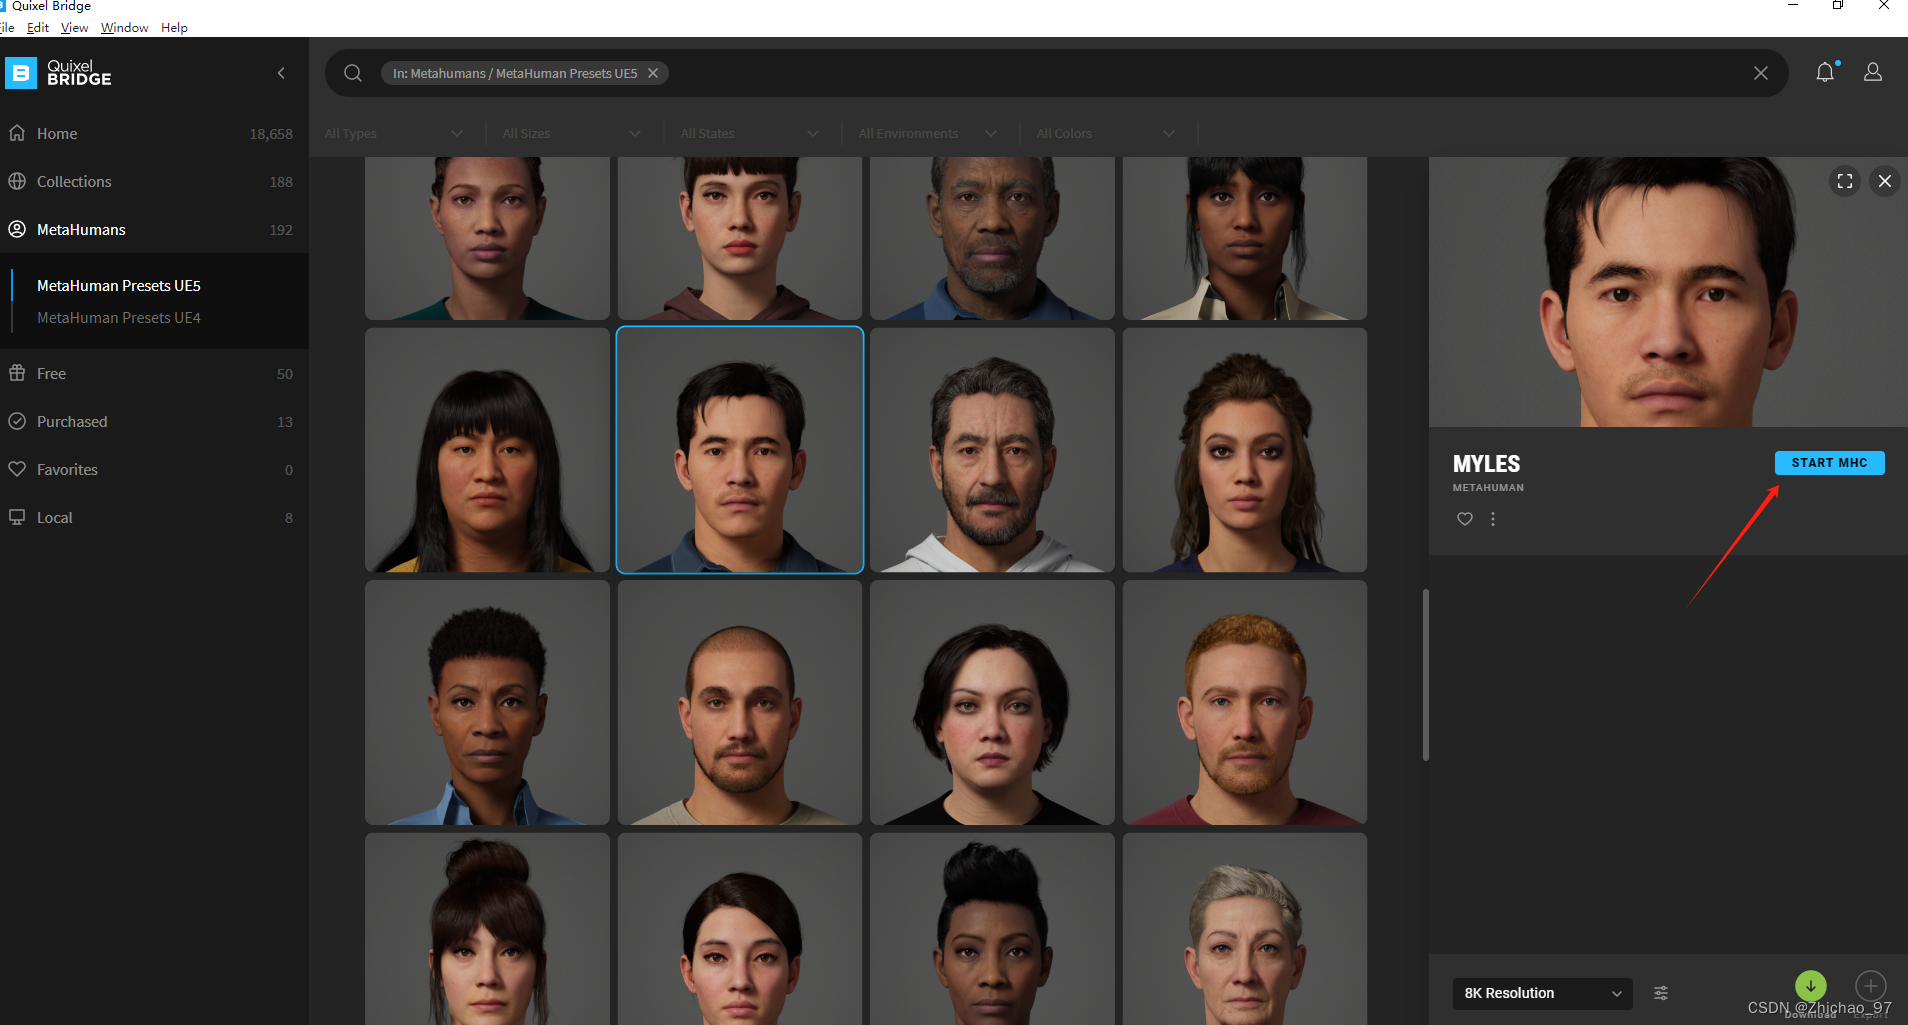Screen dimensions: 1908x1025
Task: Open the All States filter dropdown
Action: point(750,133)
